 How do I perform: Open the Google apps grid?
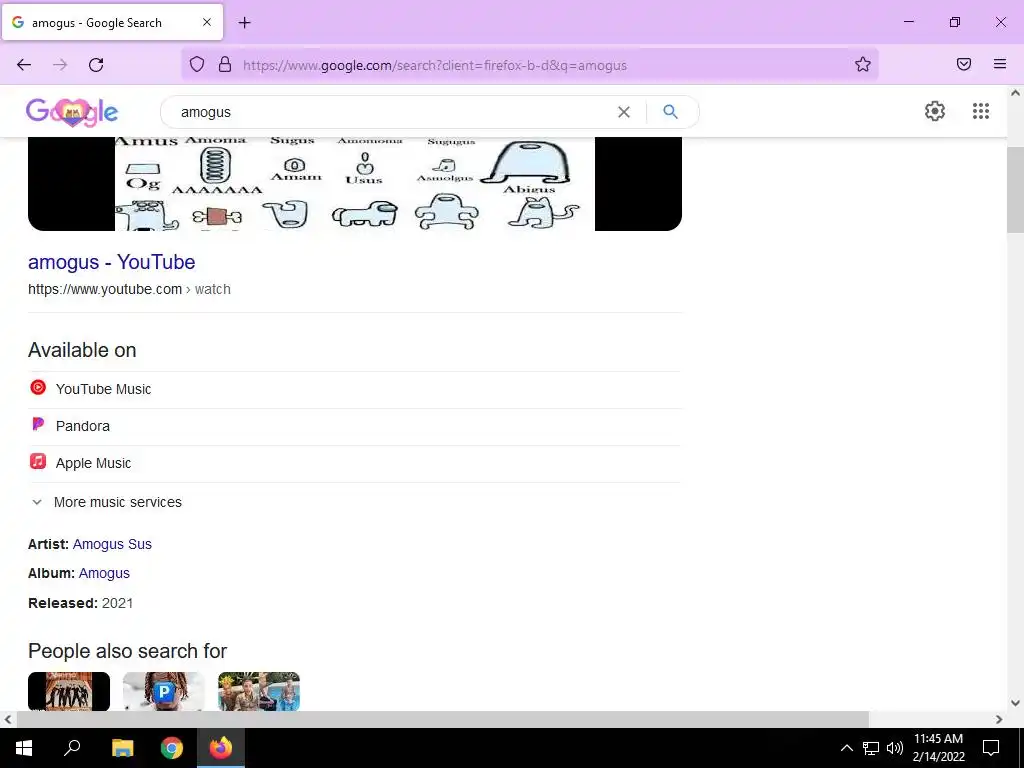point(980,111)
